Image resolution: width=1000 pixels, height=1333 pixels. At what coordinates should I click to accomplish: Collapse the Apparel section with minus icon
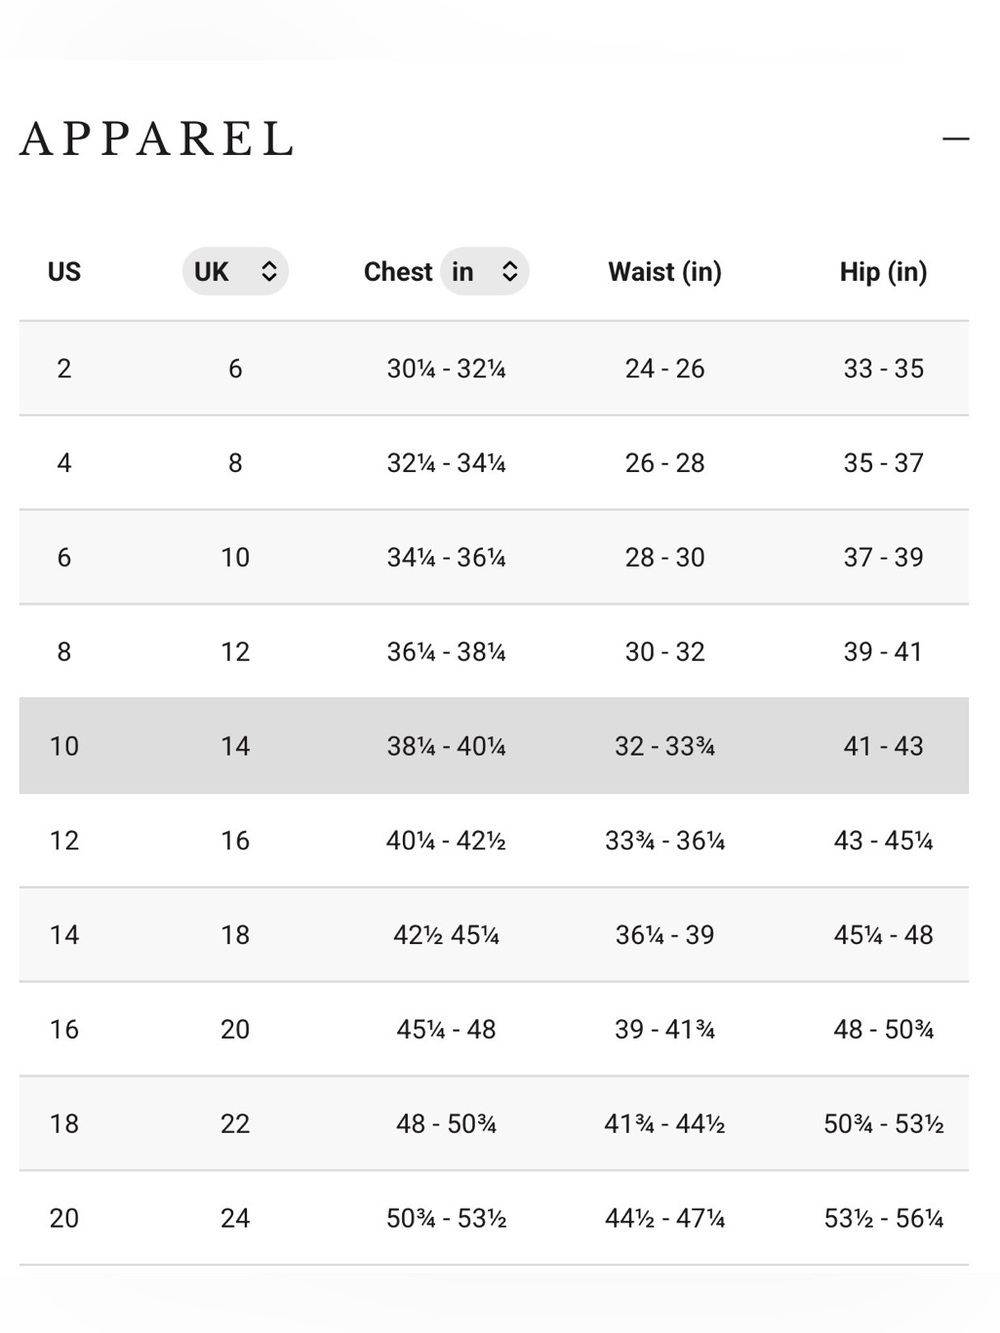(956, 139)
